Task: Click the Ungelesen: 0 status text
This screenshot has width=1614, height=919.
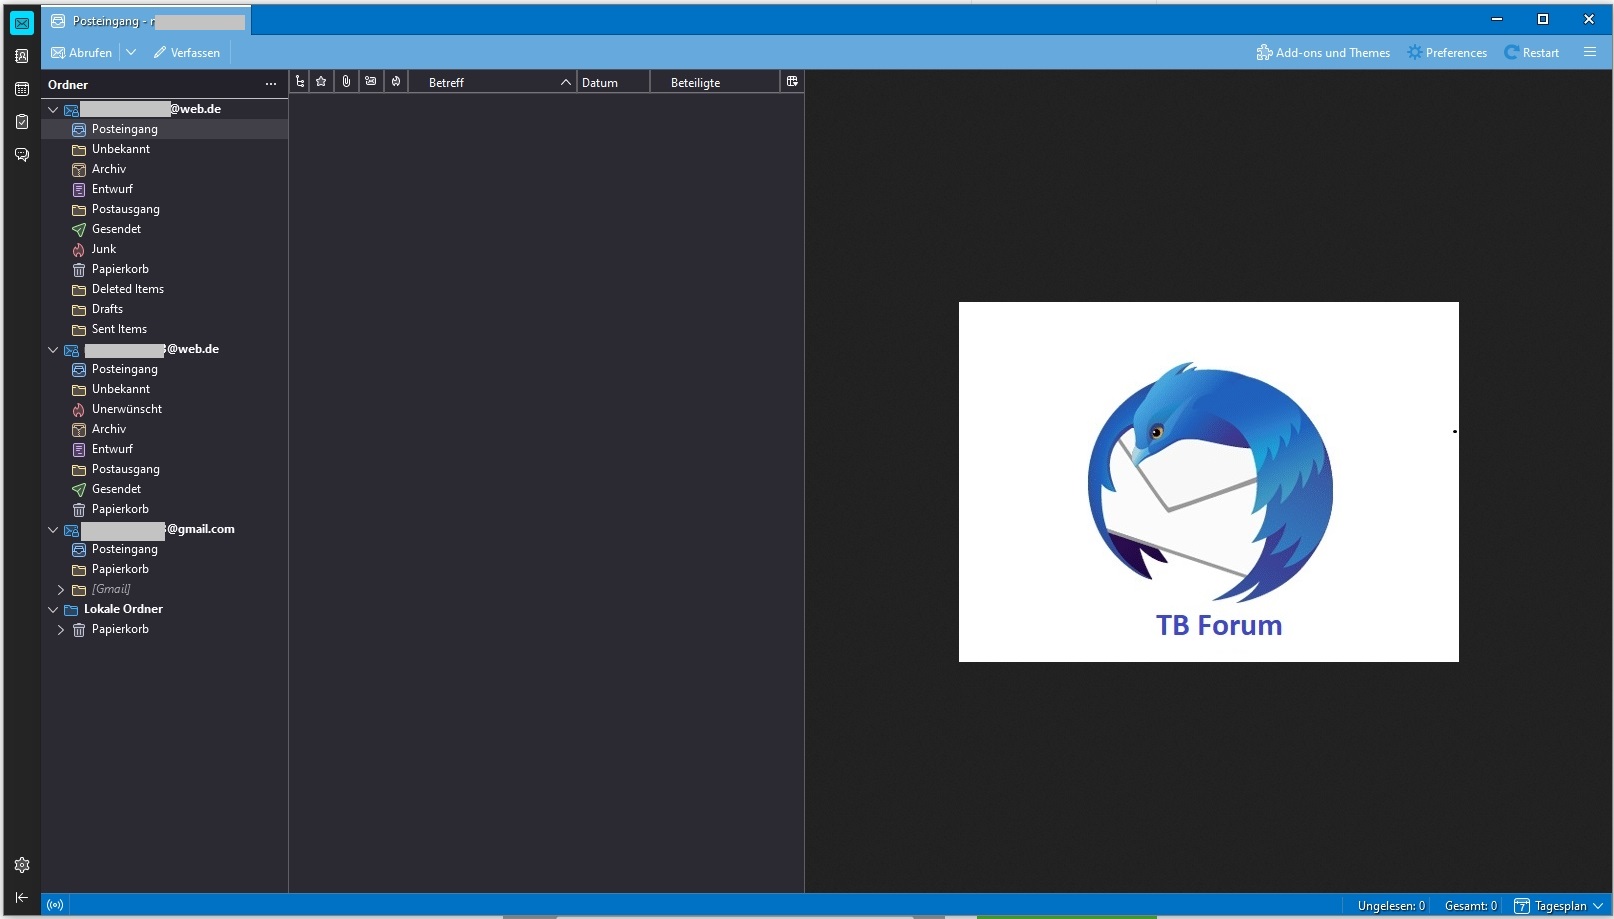Action: pyautogui.click(x=1391, y=906)
